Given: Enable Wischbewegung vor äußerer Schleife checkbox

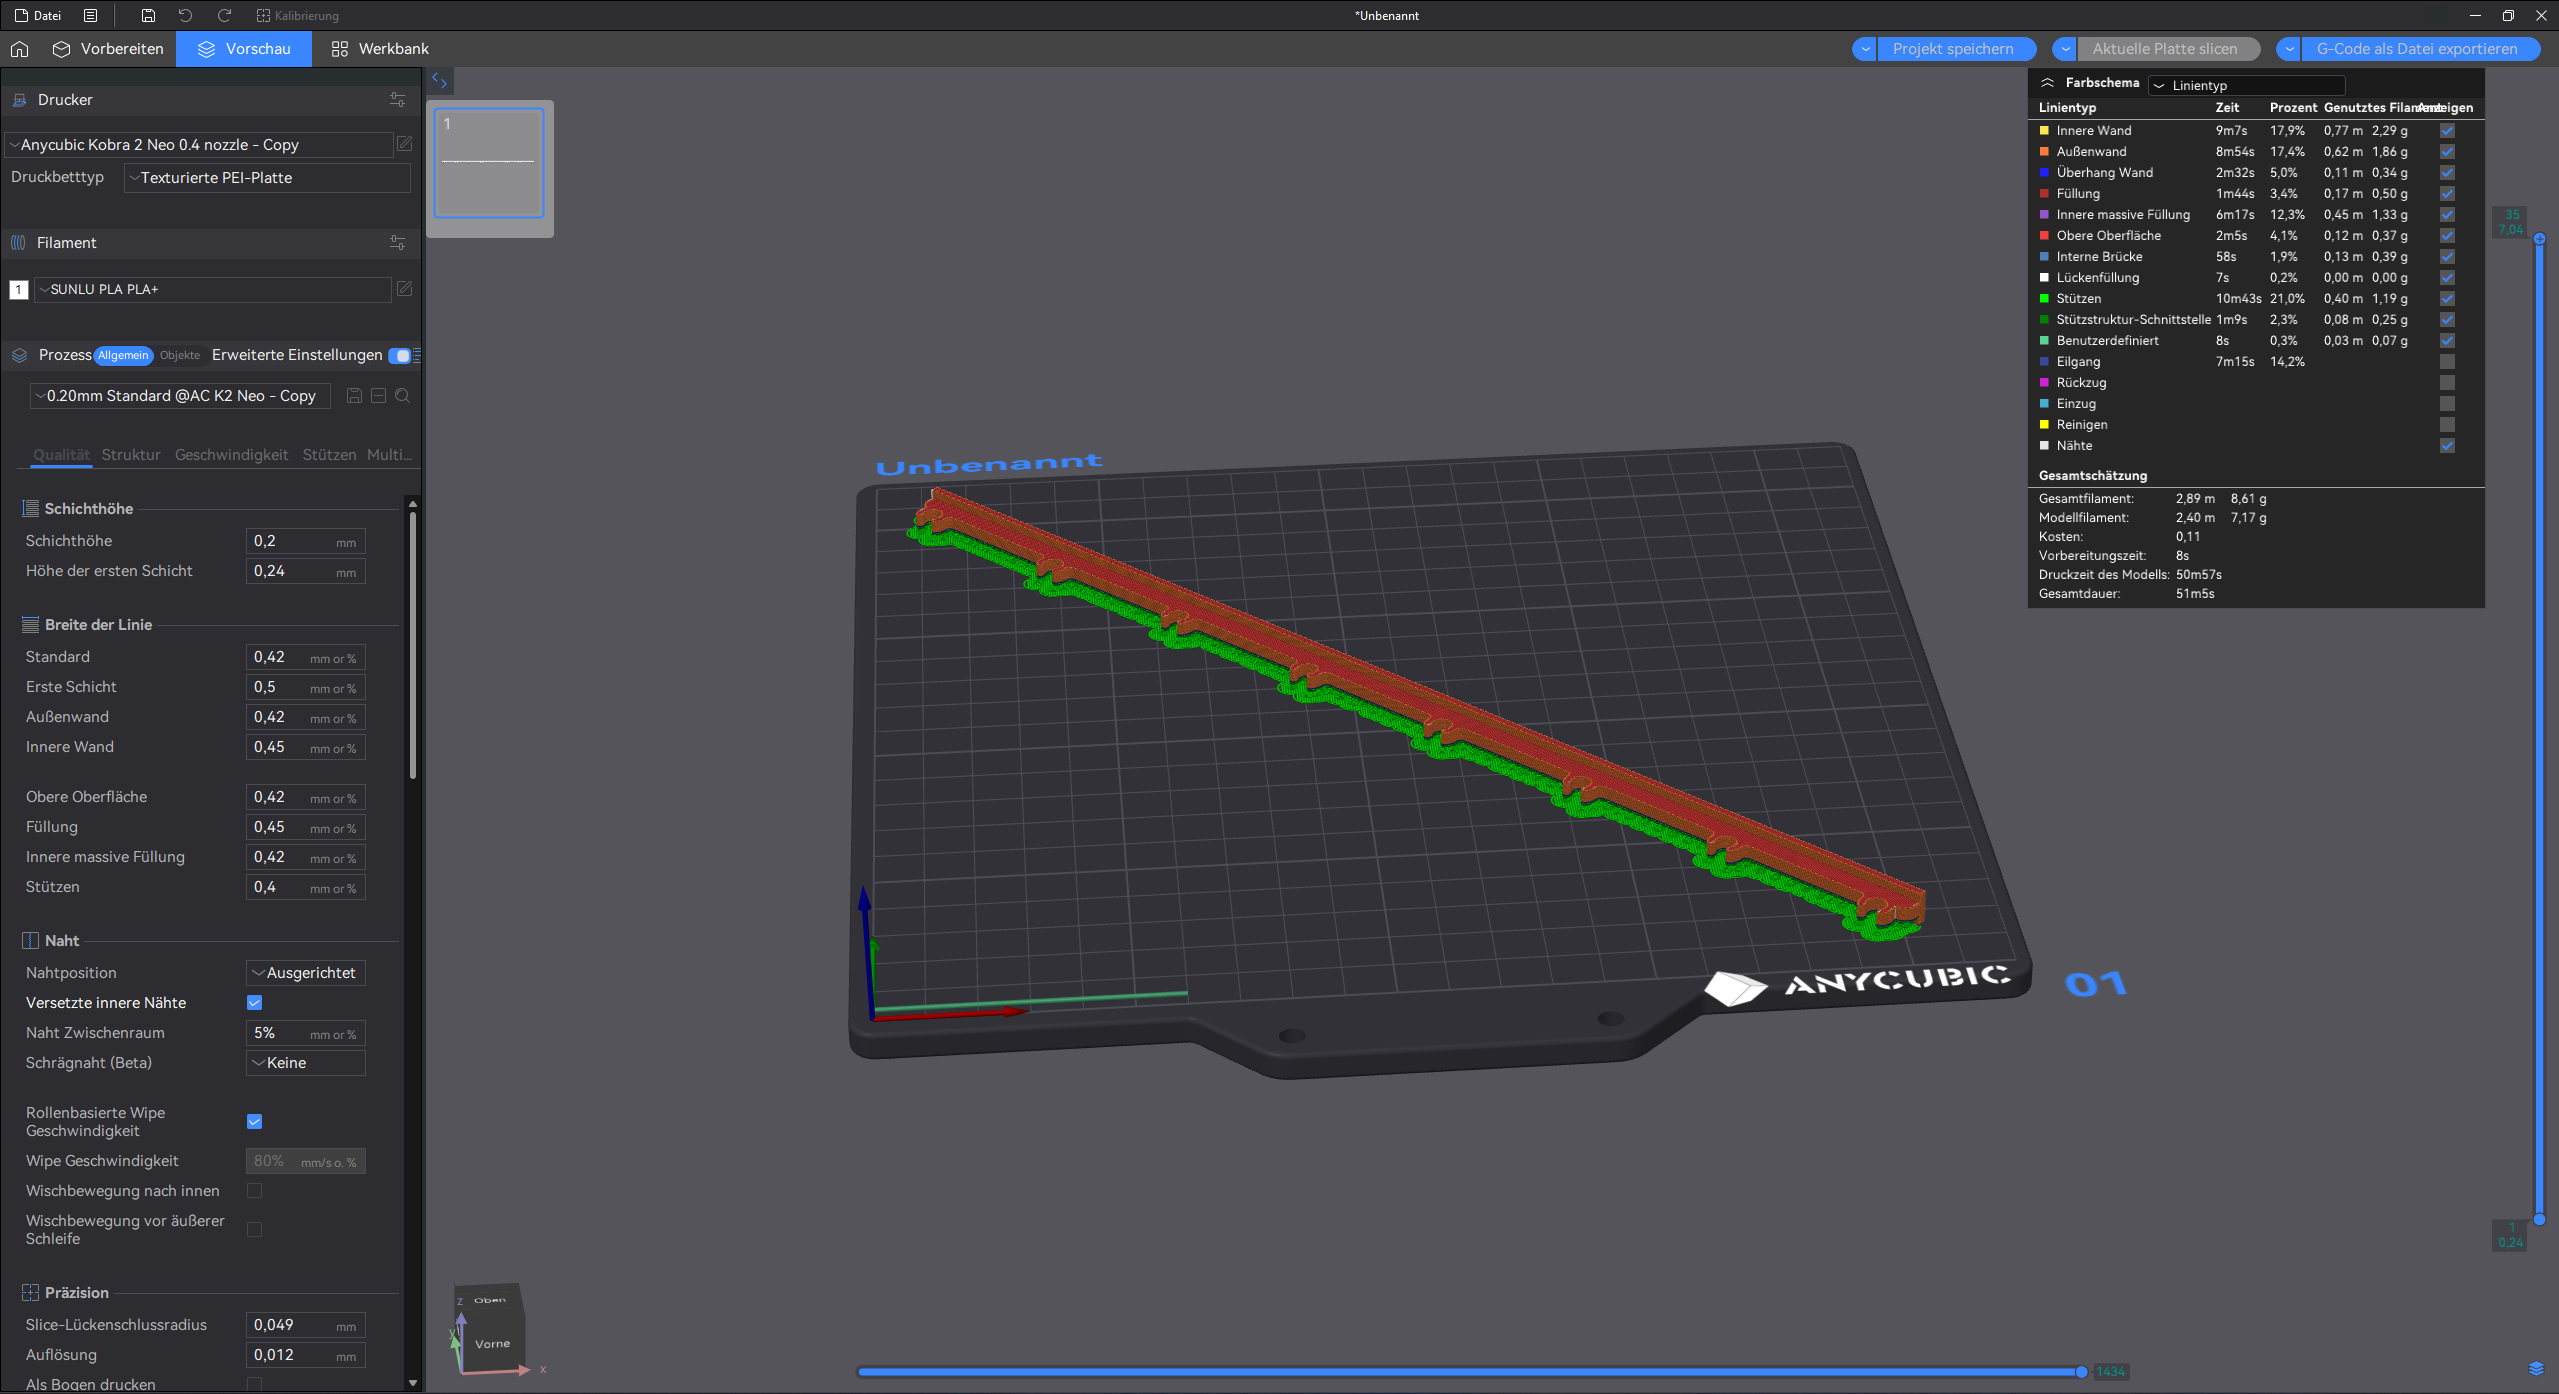Looking at the screenshot, I should tap(255, 1230).
